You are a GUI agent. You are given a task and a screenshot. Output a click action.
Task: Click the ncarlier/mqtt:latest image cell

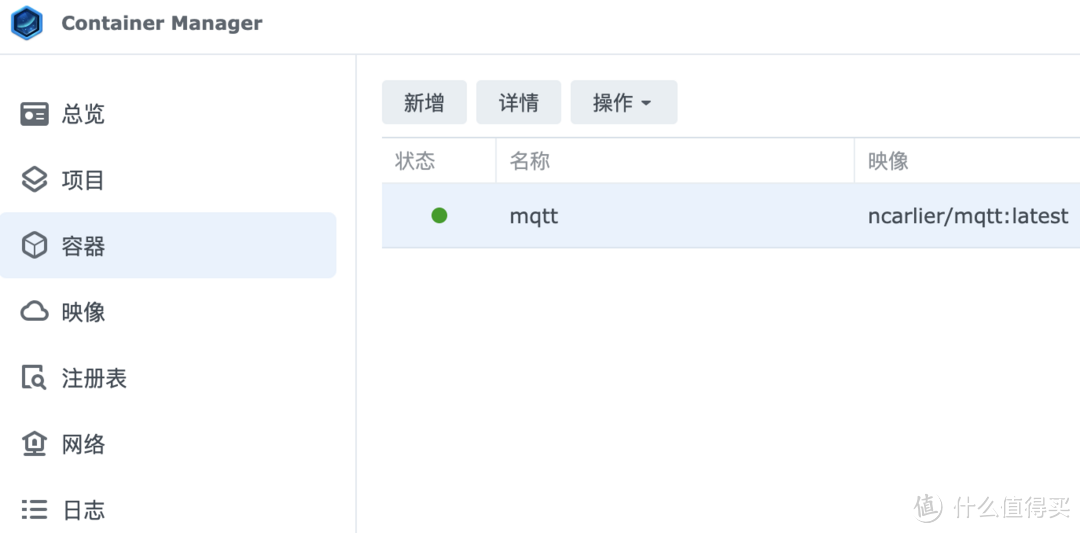coord(967,215)
